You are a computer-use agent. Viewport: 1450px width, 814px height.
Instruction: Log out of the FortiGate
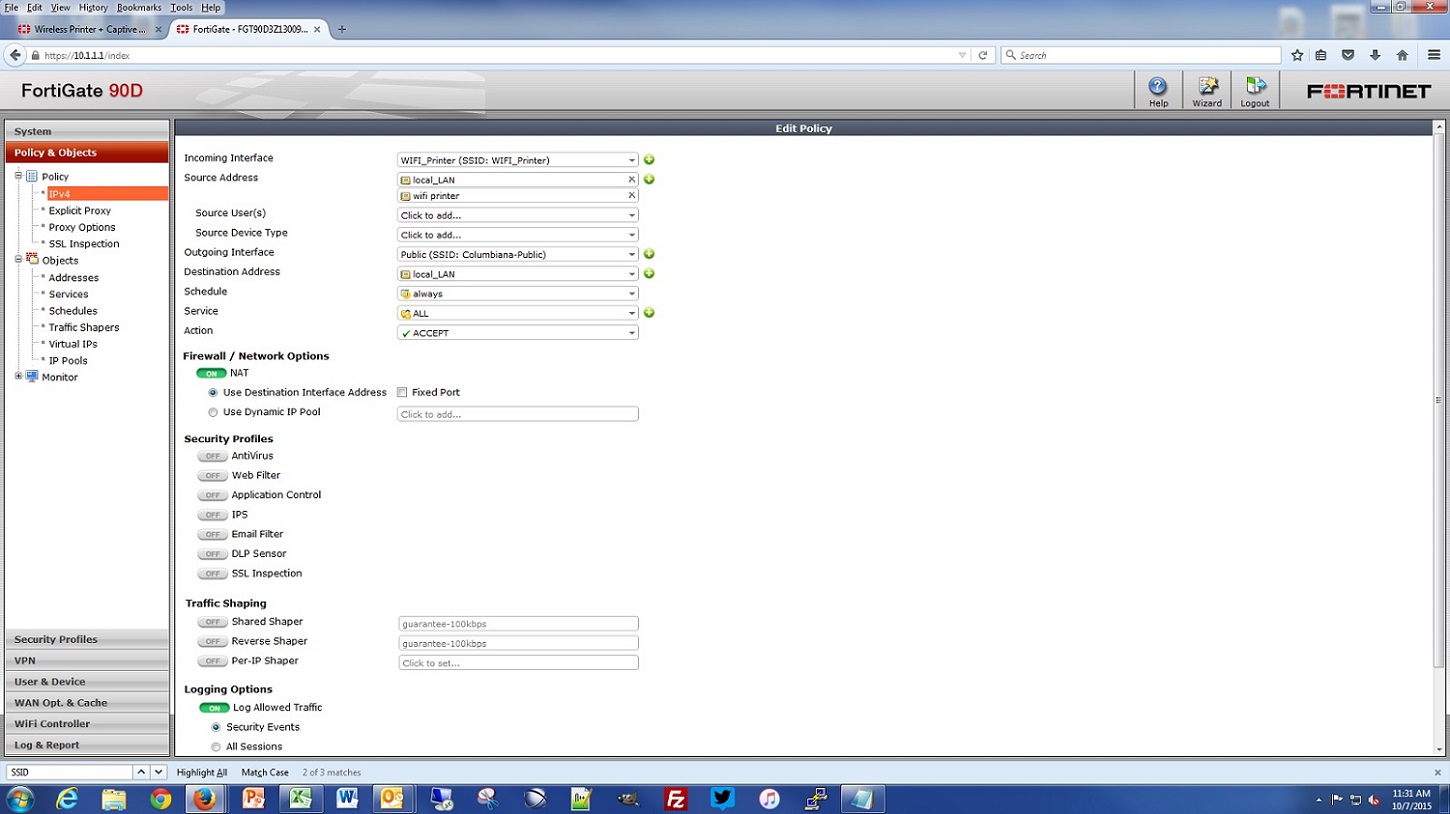click(x=1255, y=90)
